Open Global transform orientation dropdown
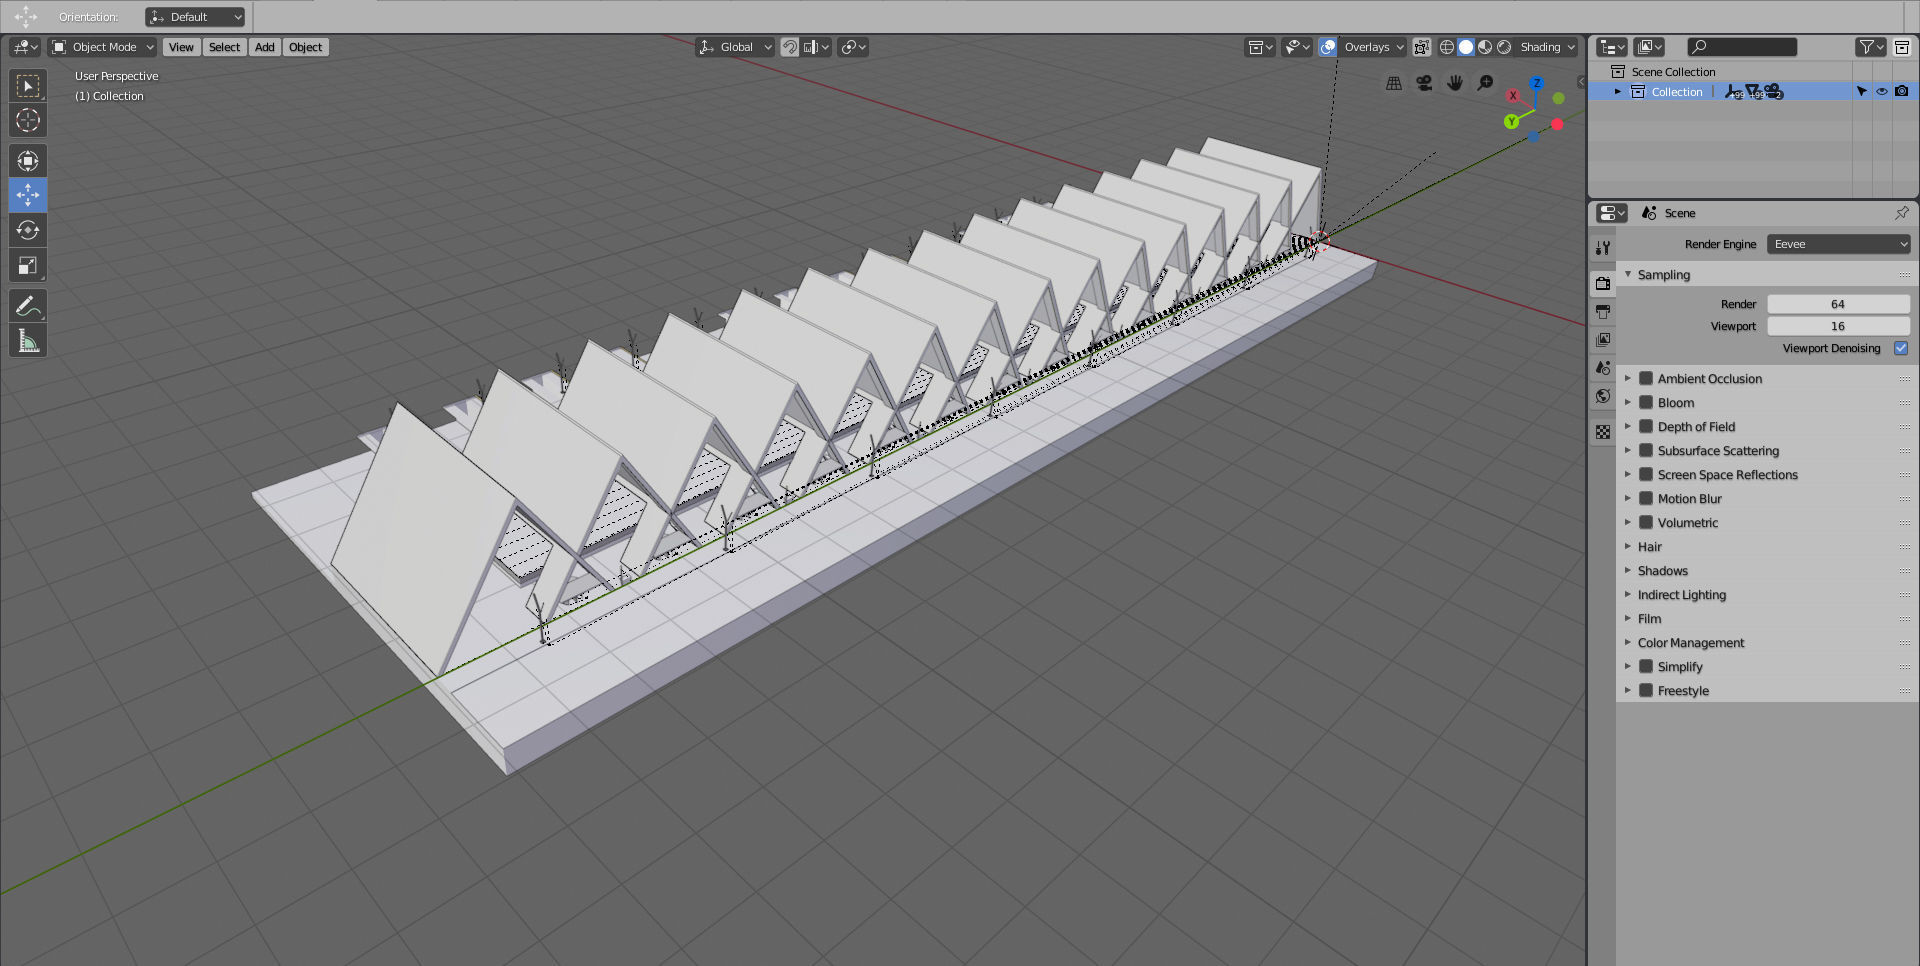Image resolution: width=1920 pixels, height=966 pixels. [735, 47]
